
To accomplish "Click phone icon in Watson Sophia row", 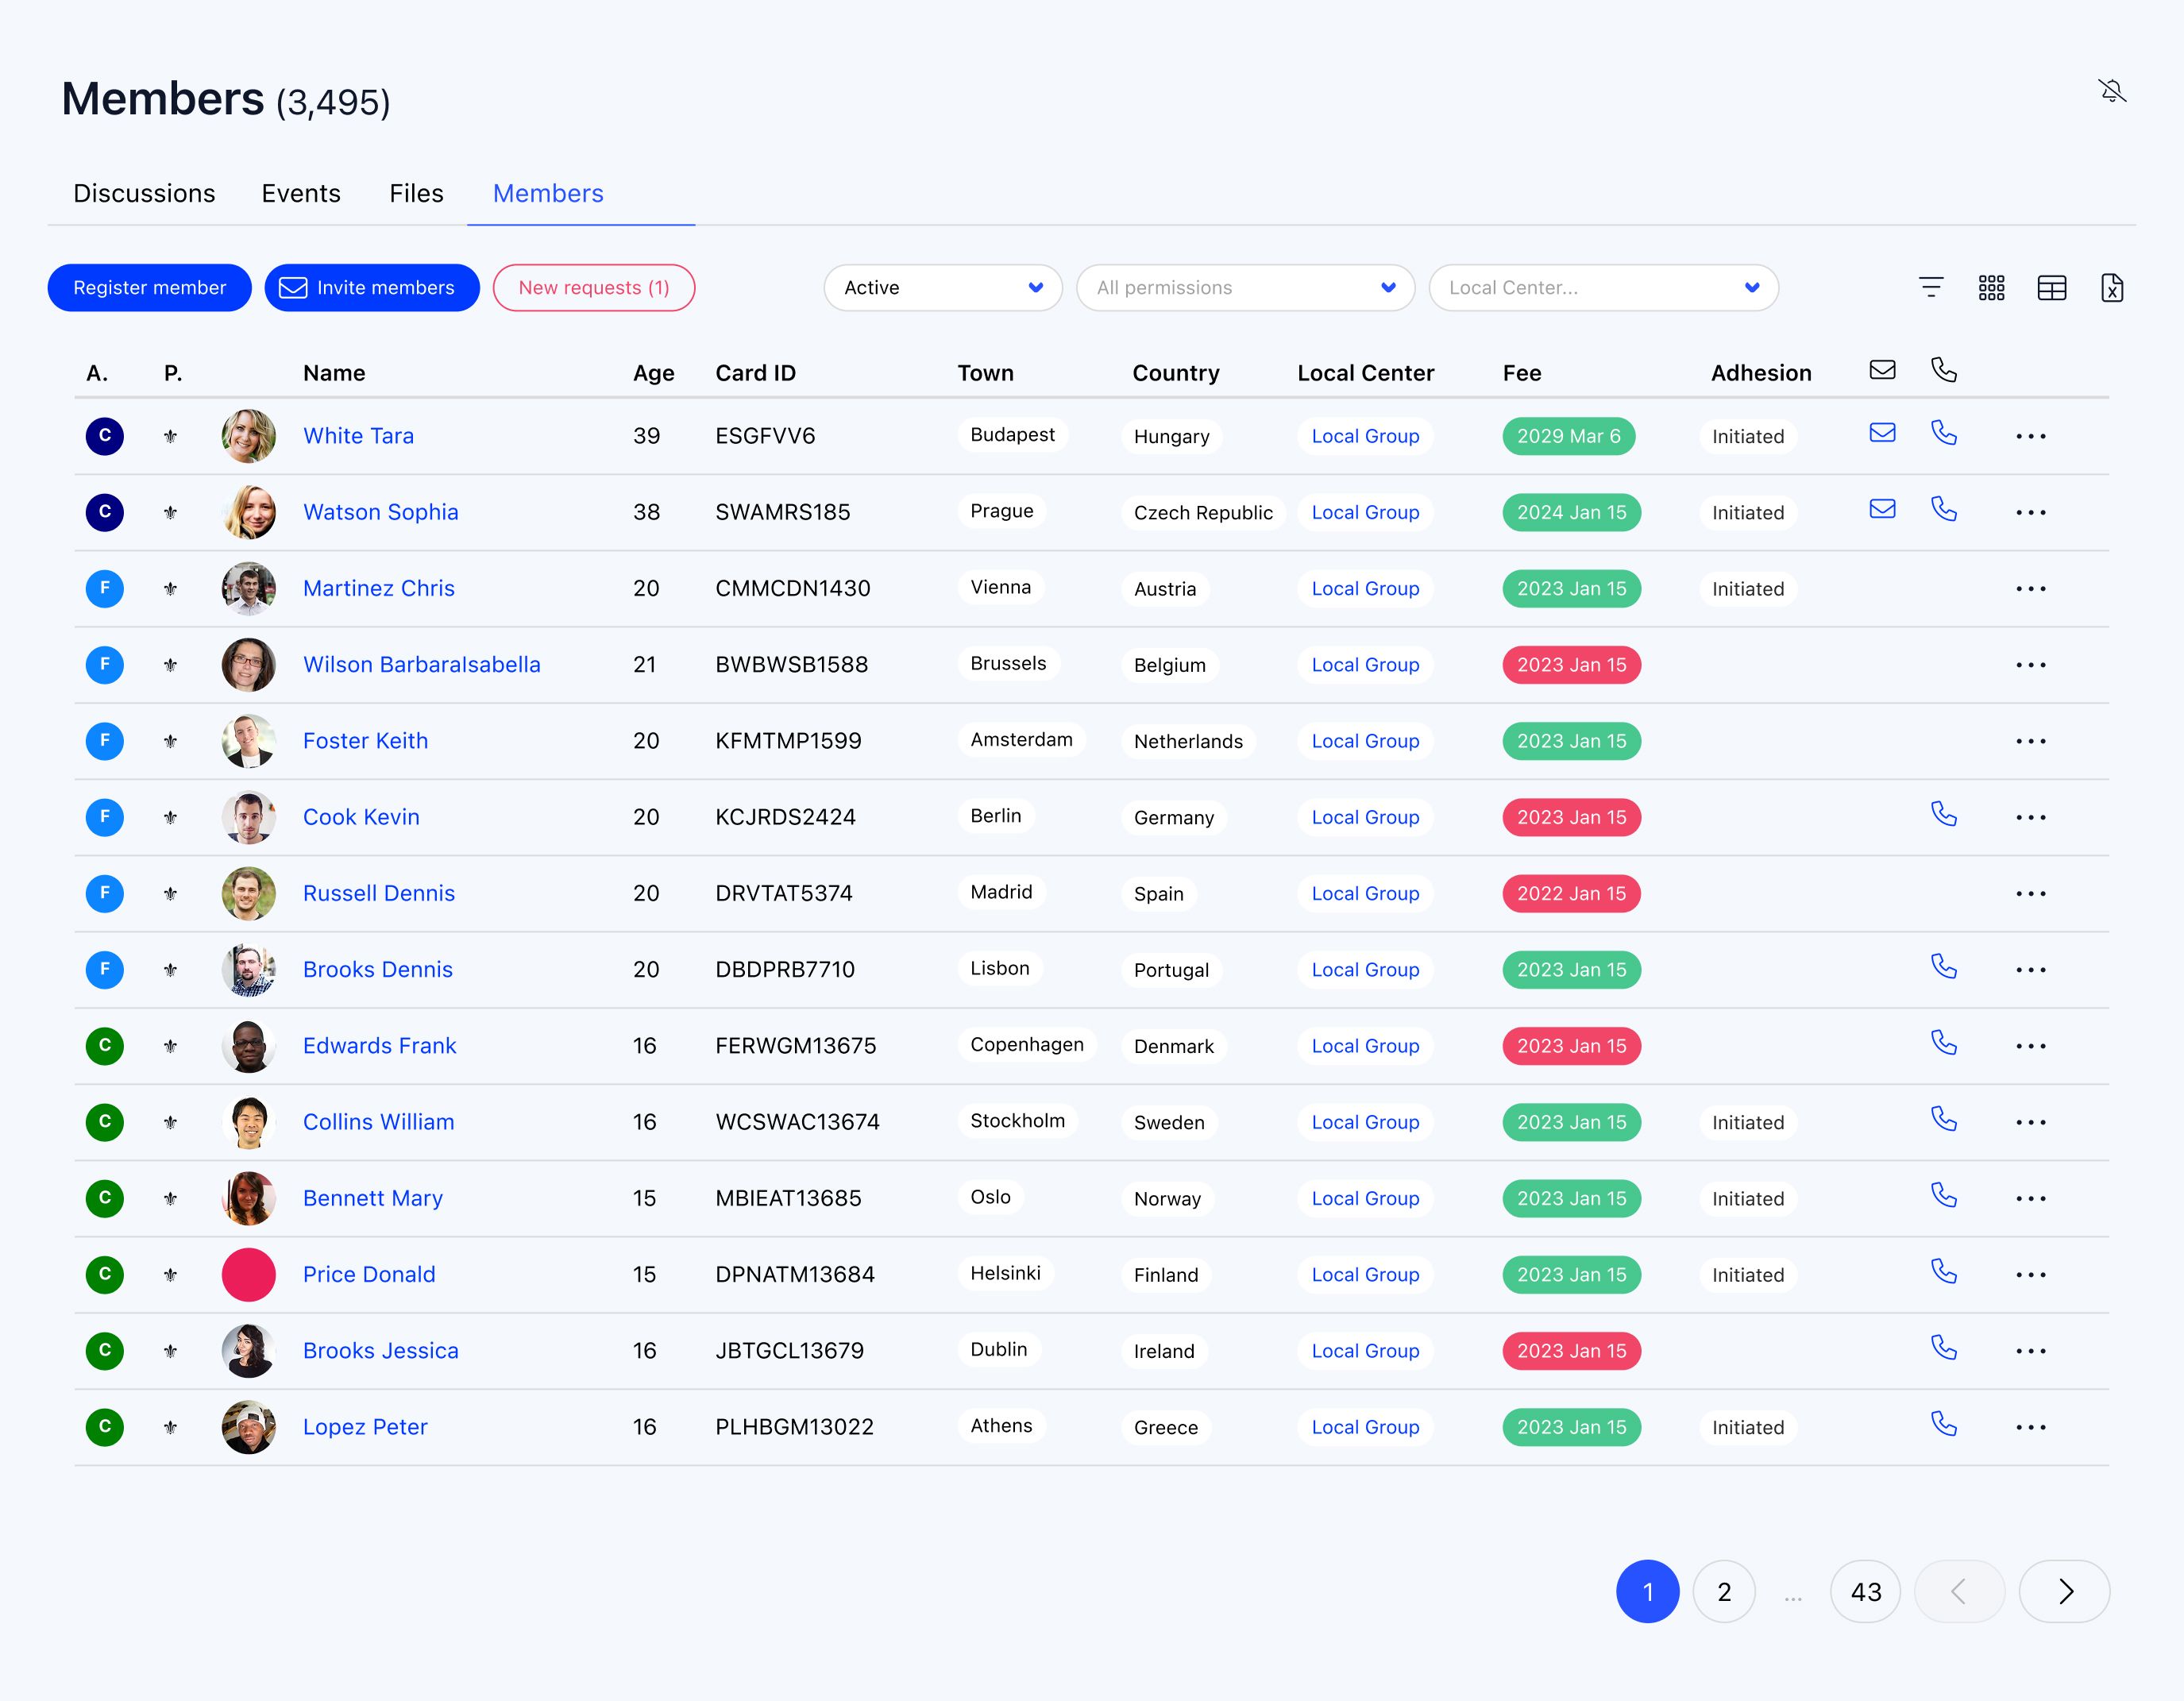I will tap(1943, 509).
